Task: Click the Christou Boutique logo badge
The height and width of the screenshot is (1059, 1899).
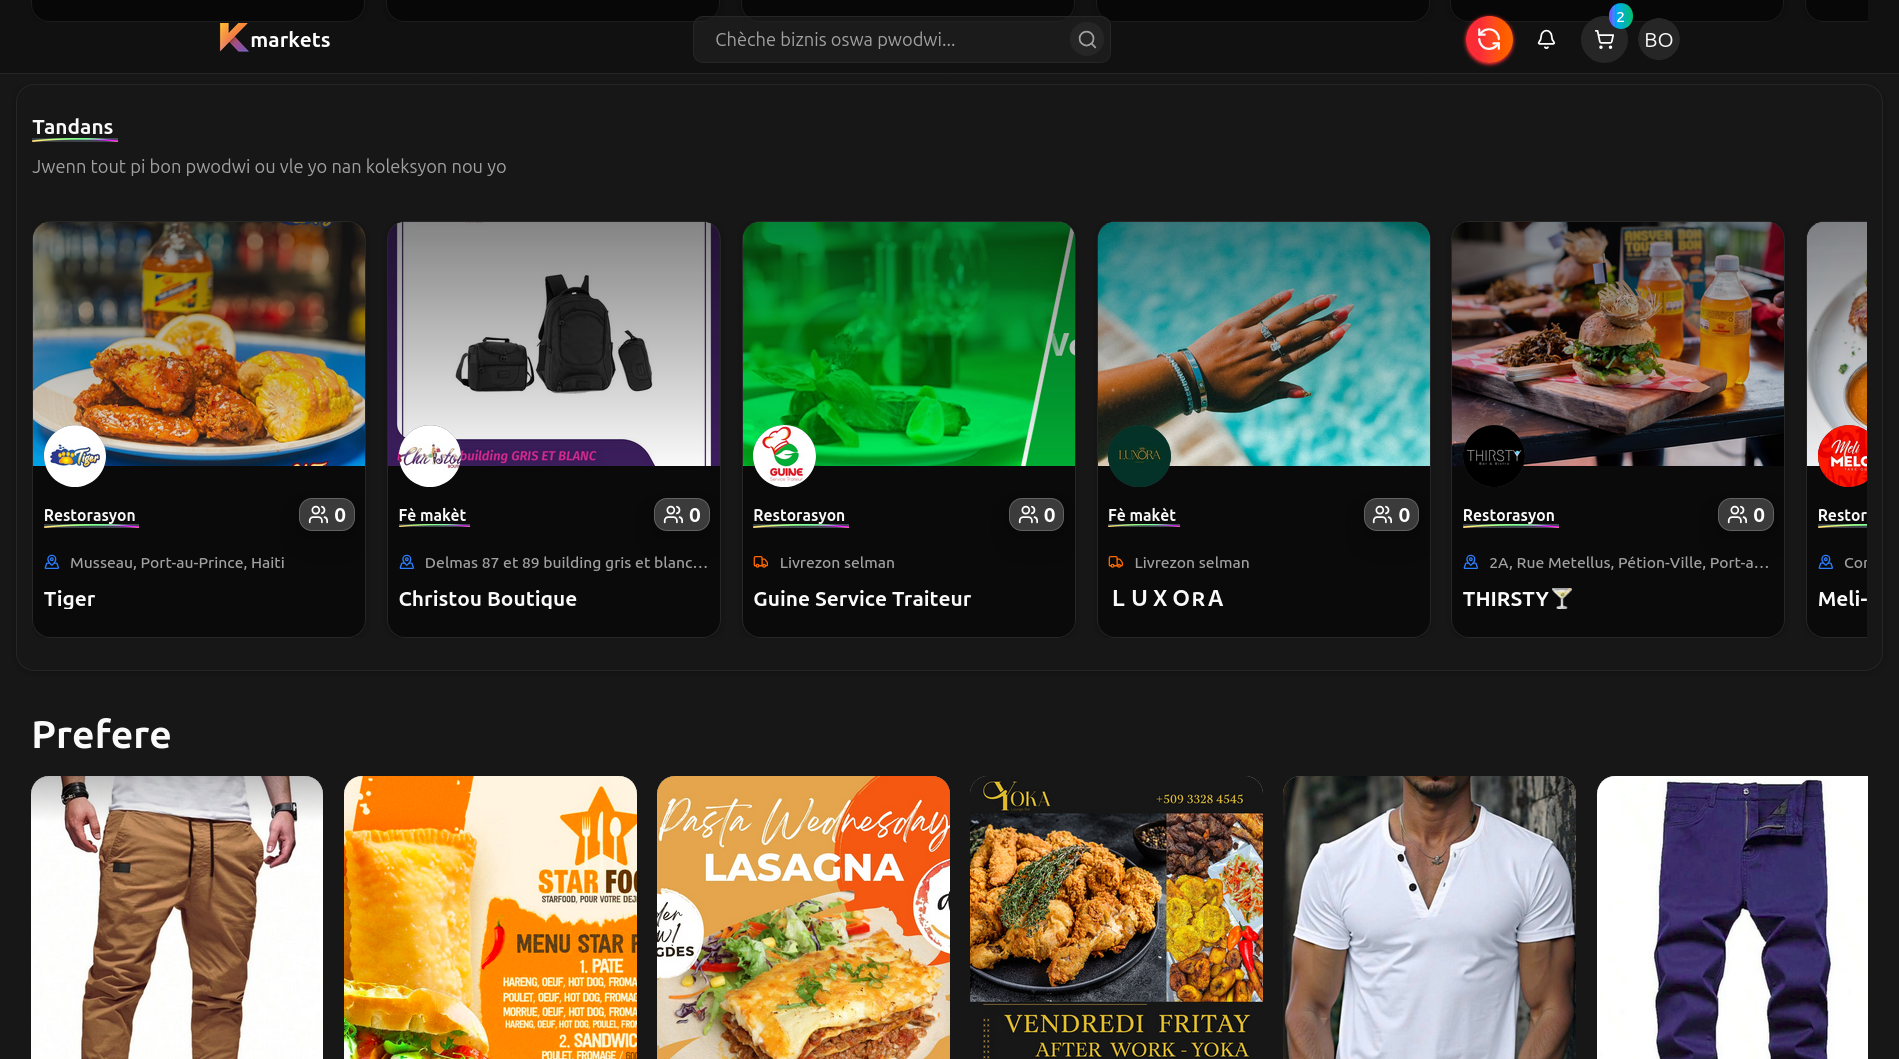Action: pos(430,456)
